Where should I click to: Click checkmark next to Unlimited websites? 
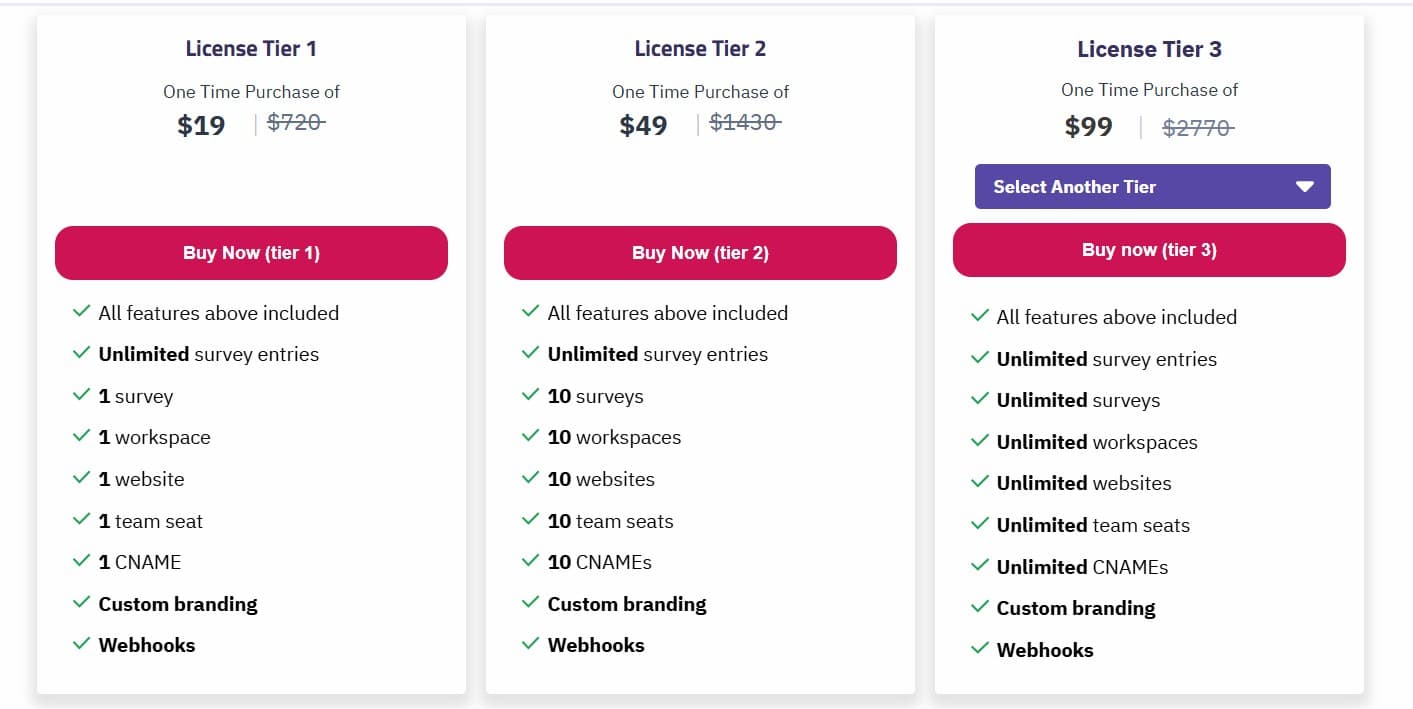click(x=980, y=482)
